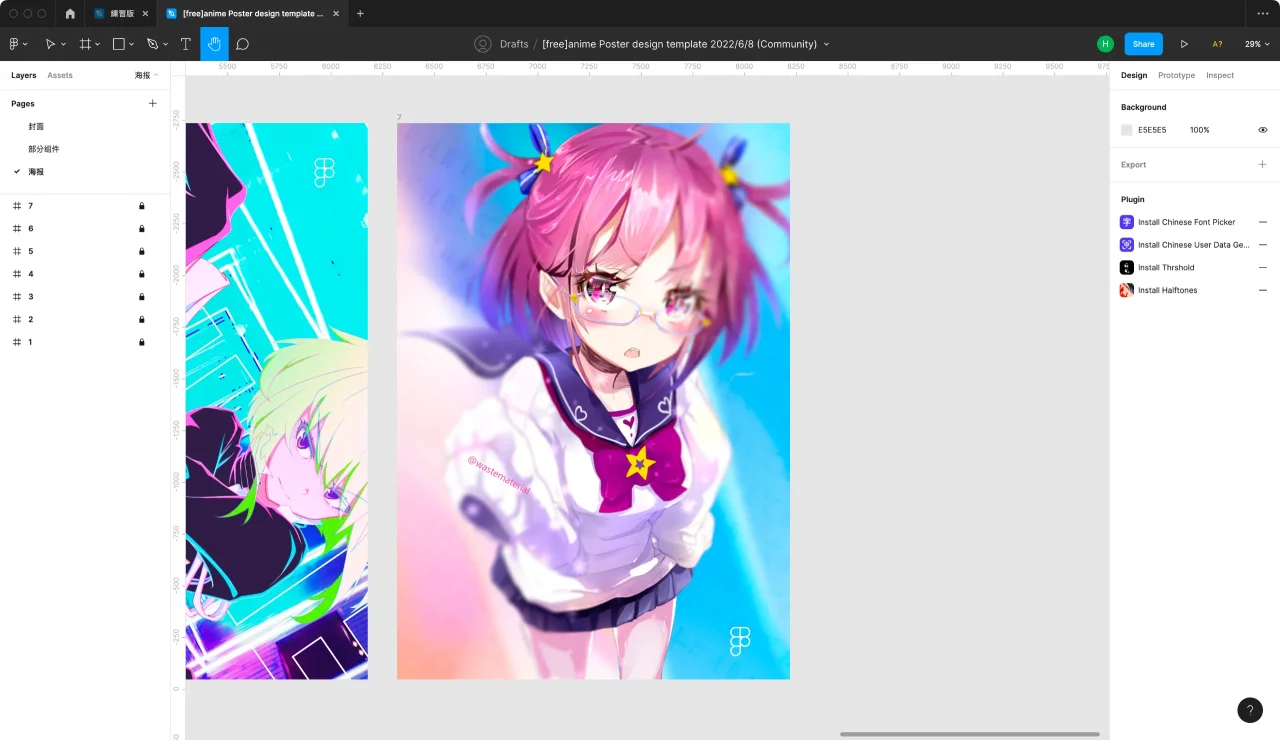Unlock frame 2 layer
1280x740 pixels.
pos(142,319)
